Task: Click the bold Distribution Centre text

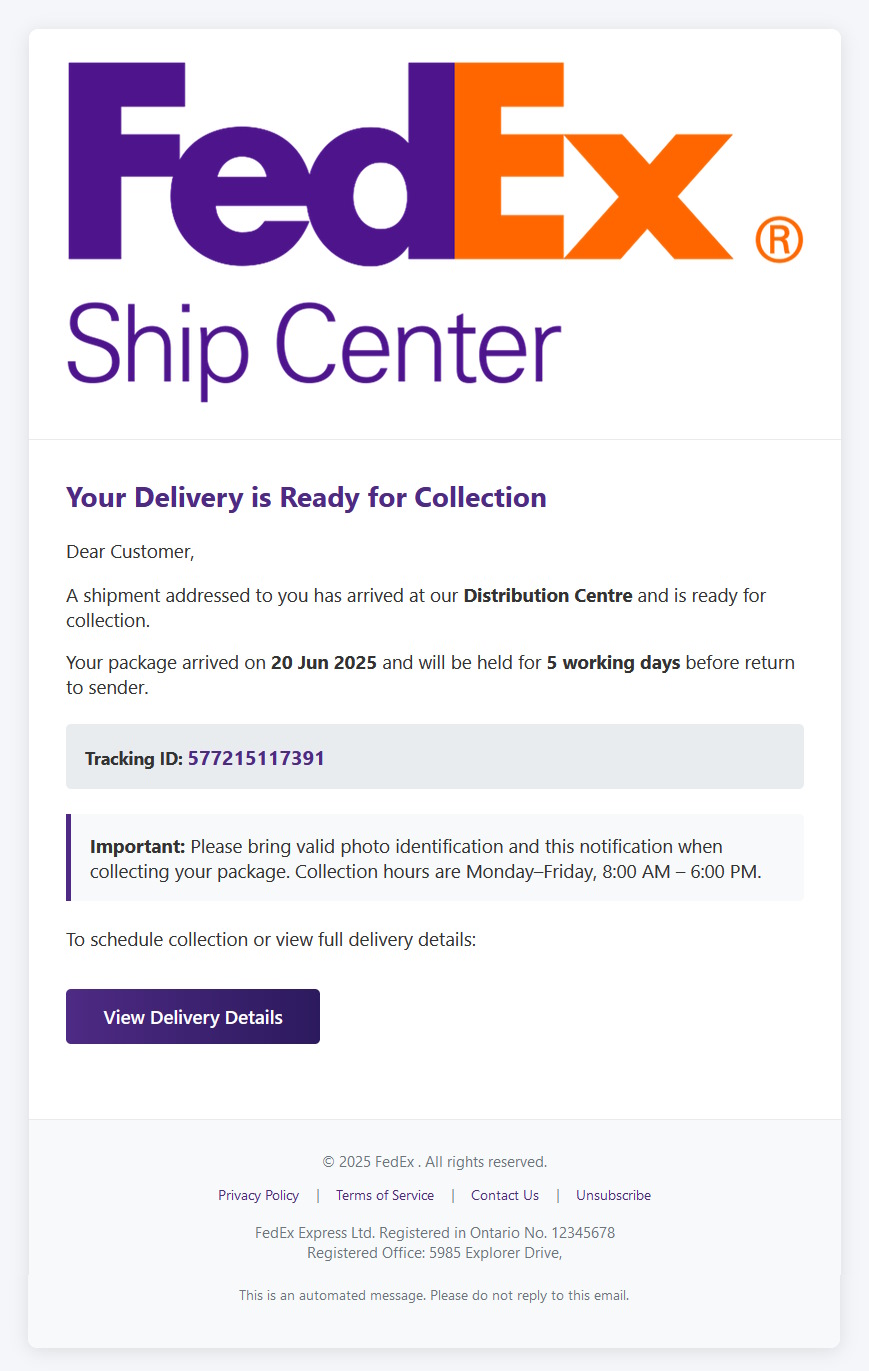Action: pyautogui.click(x=548, y=596)
